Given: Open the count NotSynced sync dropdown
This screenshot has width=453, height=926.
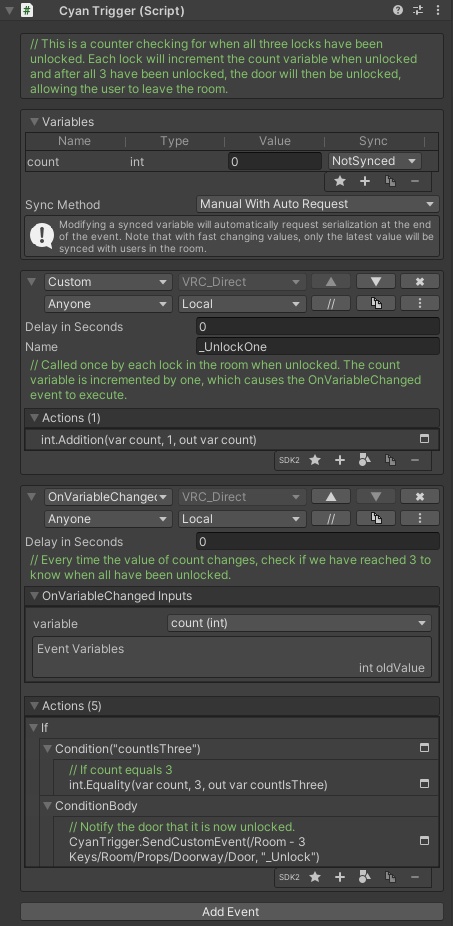Looking at the screenshot, I should click(374, 161).
